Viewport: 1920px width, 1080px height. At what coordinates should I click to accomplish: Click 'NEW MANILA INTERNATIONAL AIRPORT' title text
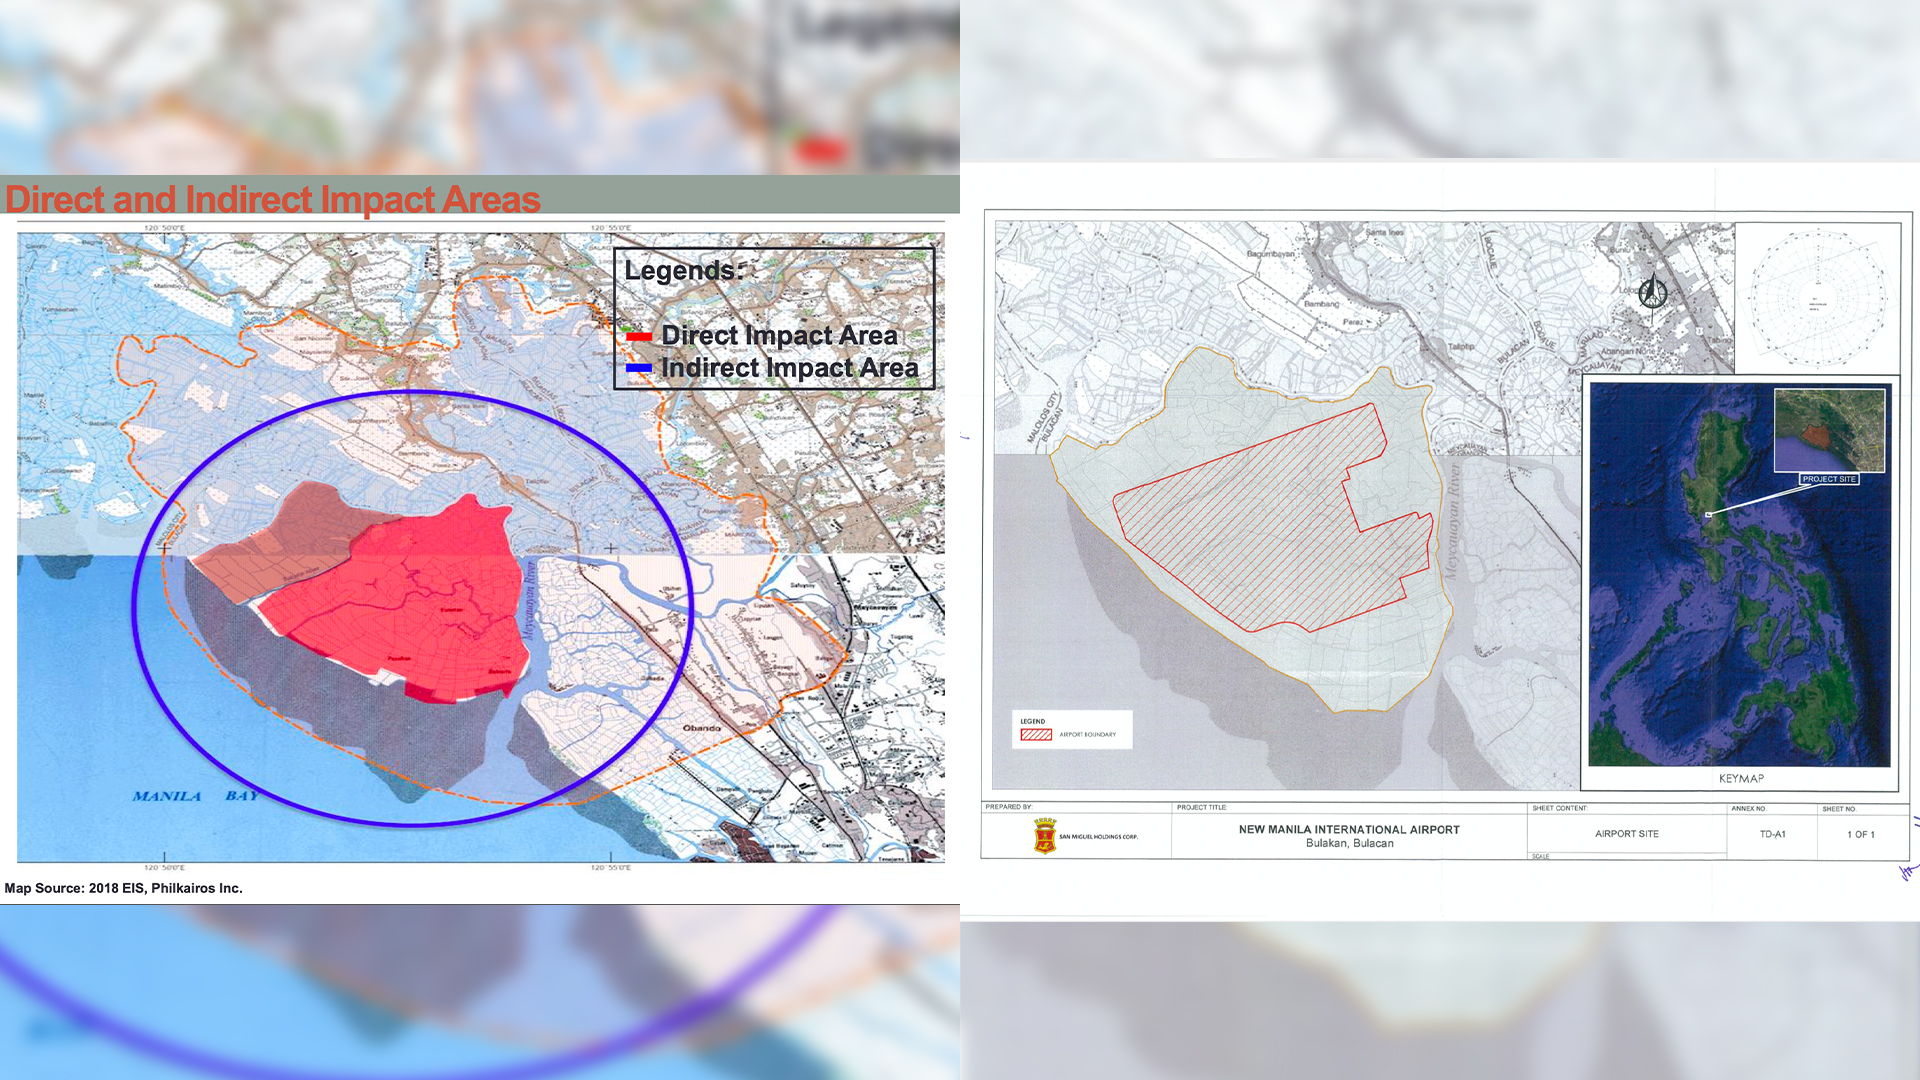pyautogui.click(x=1349, y=829)
